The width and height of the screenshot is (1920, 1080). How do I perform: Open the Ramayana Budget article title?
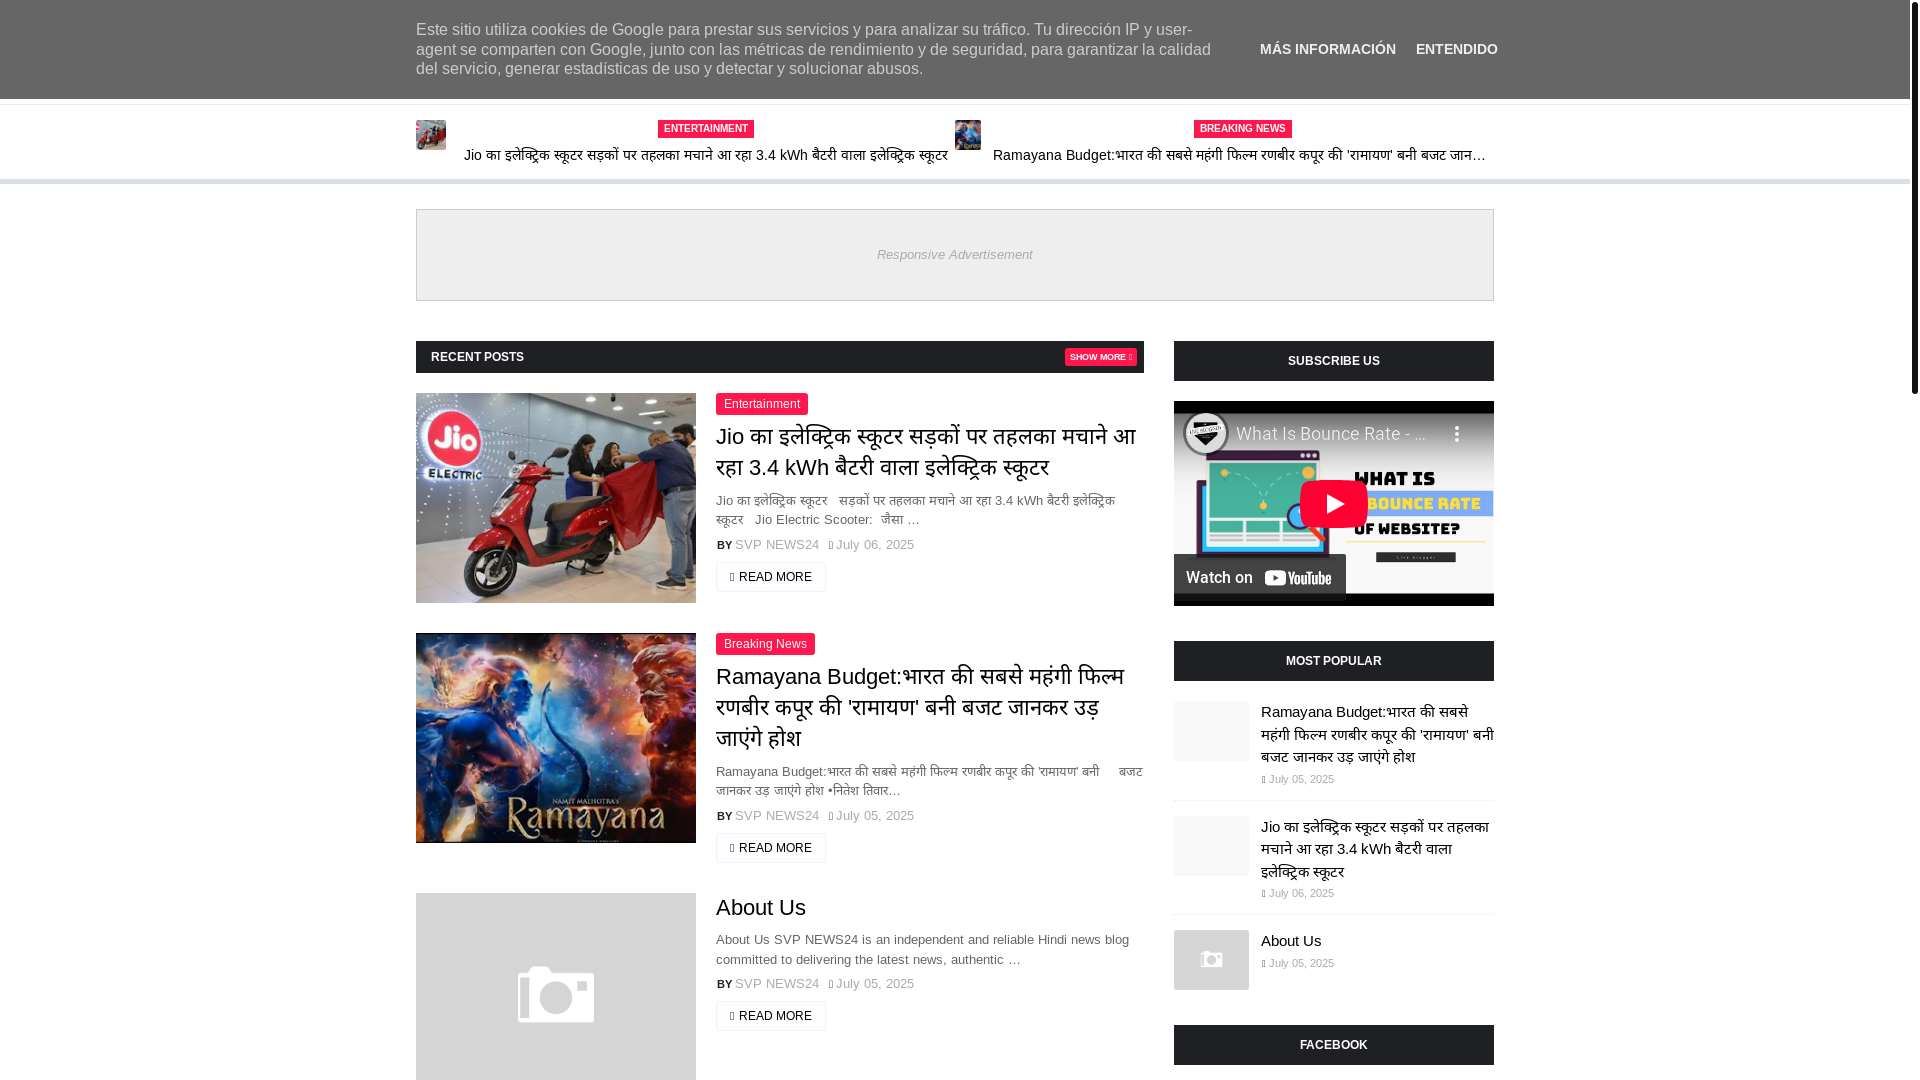point(920,707)
